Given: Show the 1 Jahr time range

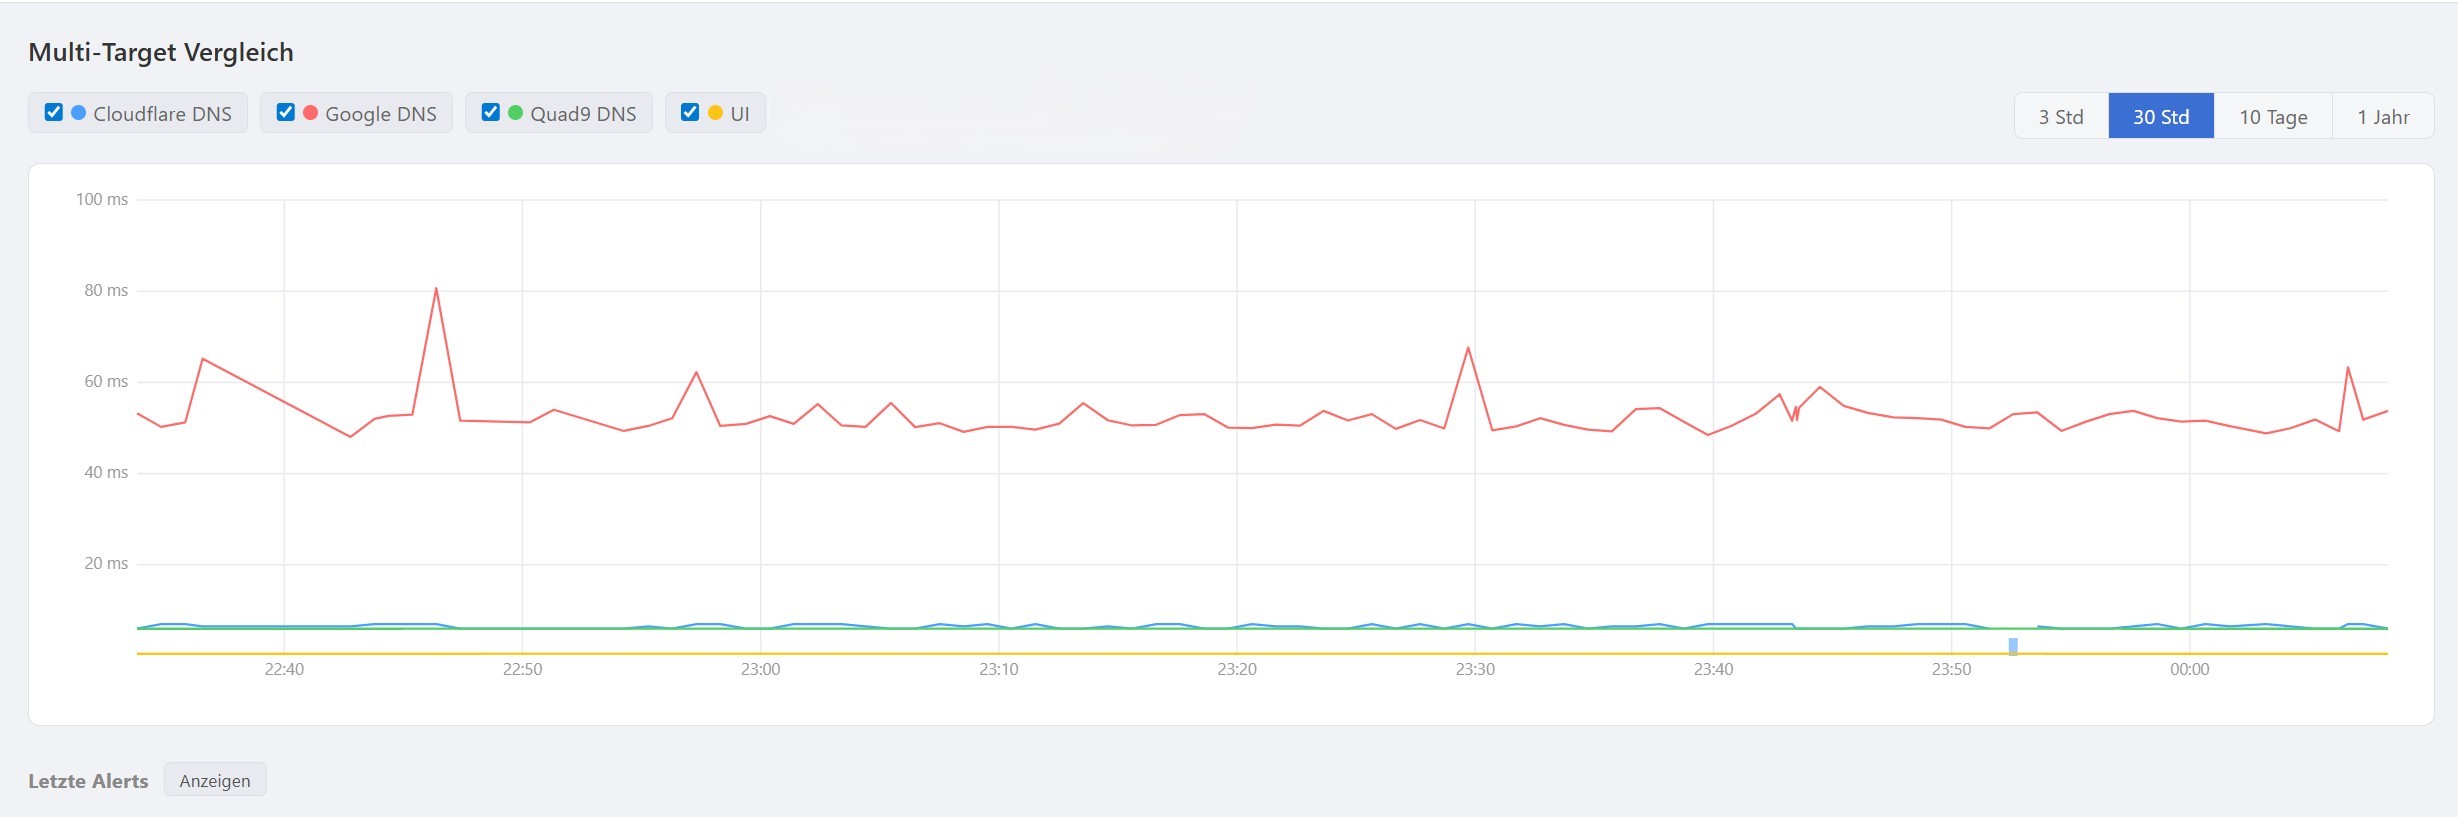Looking at the screenshot, I should click(x=2383, y=117).
